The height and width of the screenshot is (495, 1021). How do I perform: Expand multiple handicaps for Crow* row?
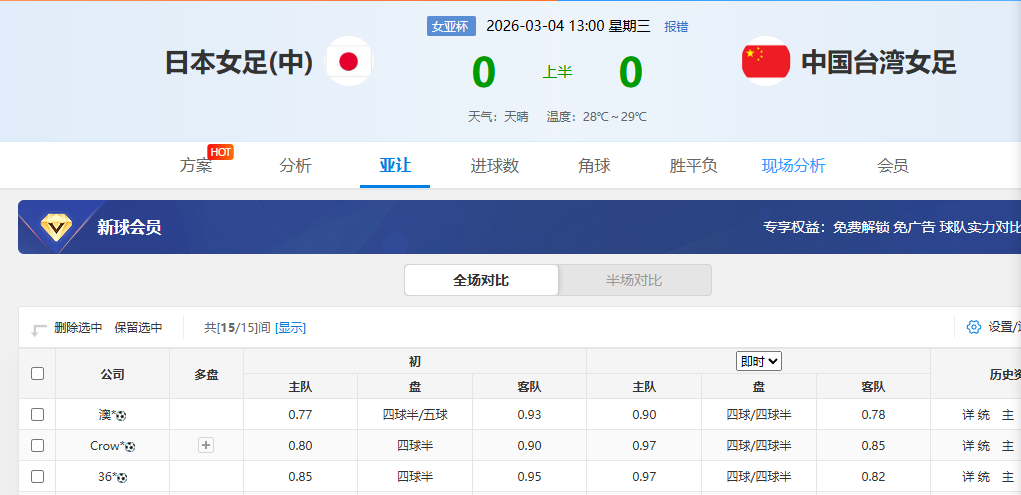[206, 445]
